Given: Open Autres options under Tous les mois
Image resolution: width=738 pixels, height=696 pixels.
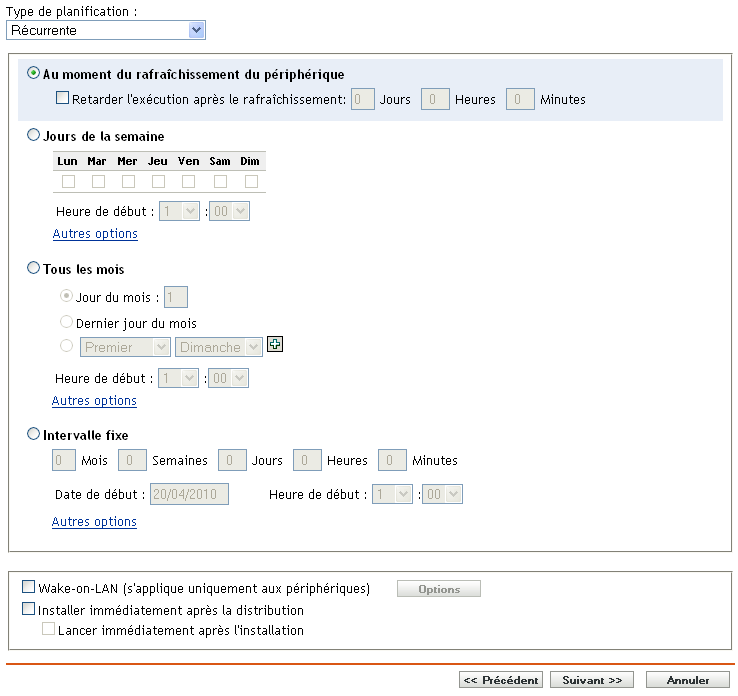Looking at the screenshot, I should tap(94, 401).
